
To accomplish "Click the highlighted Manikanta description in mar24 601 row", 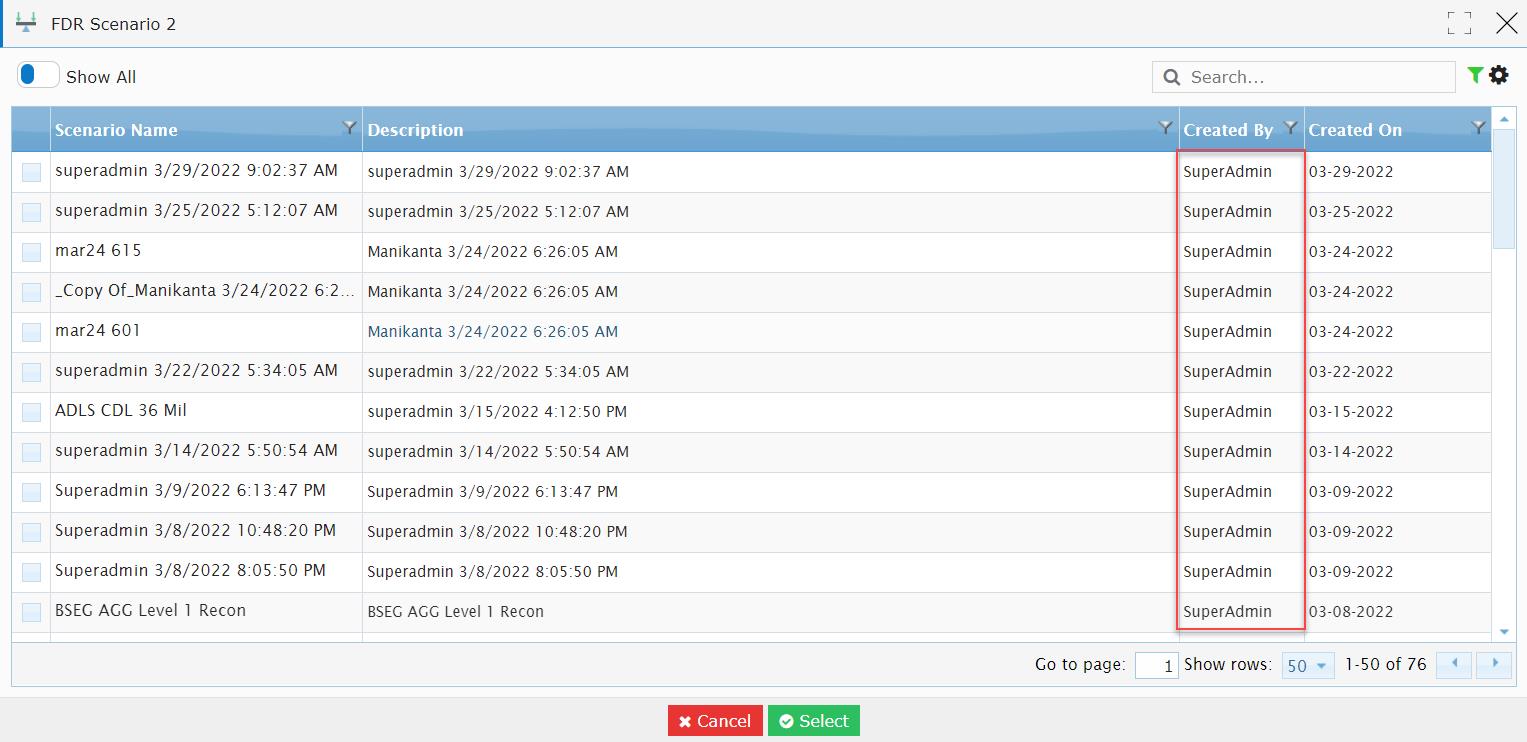I will pos(493,331).
